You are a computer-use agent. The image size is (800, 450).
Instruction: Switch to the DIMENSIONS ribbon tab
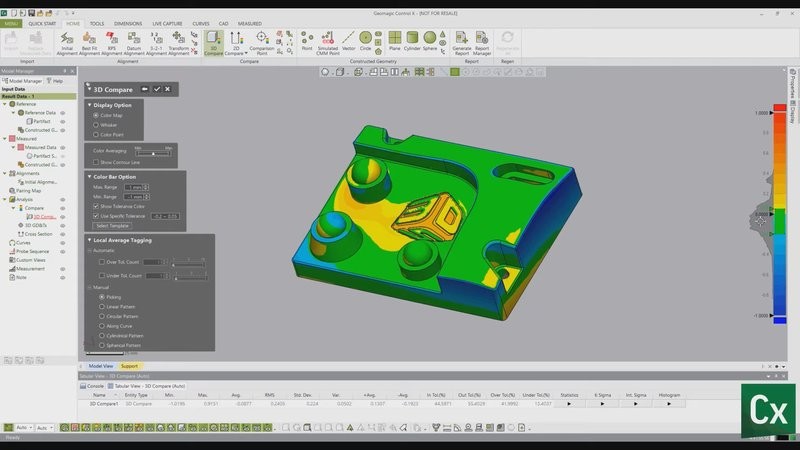pos(128,22)
